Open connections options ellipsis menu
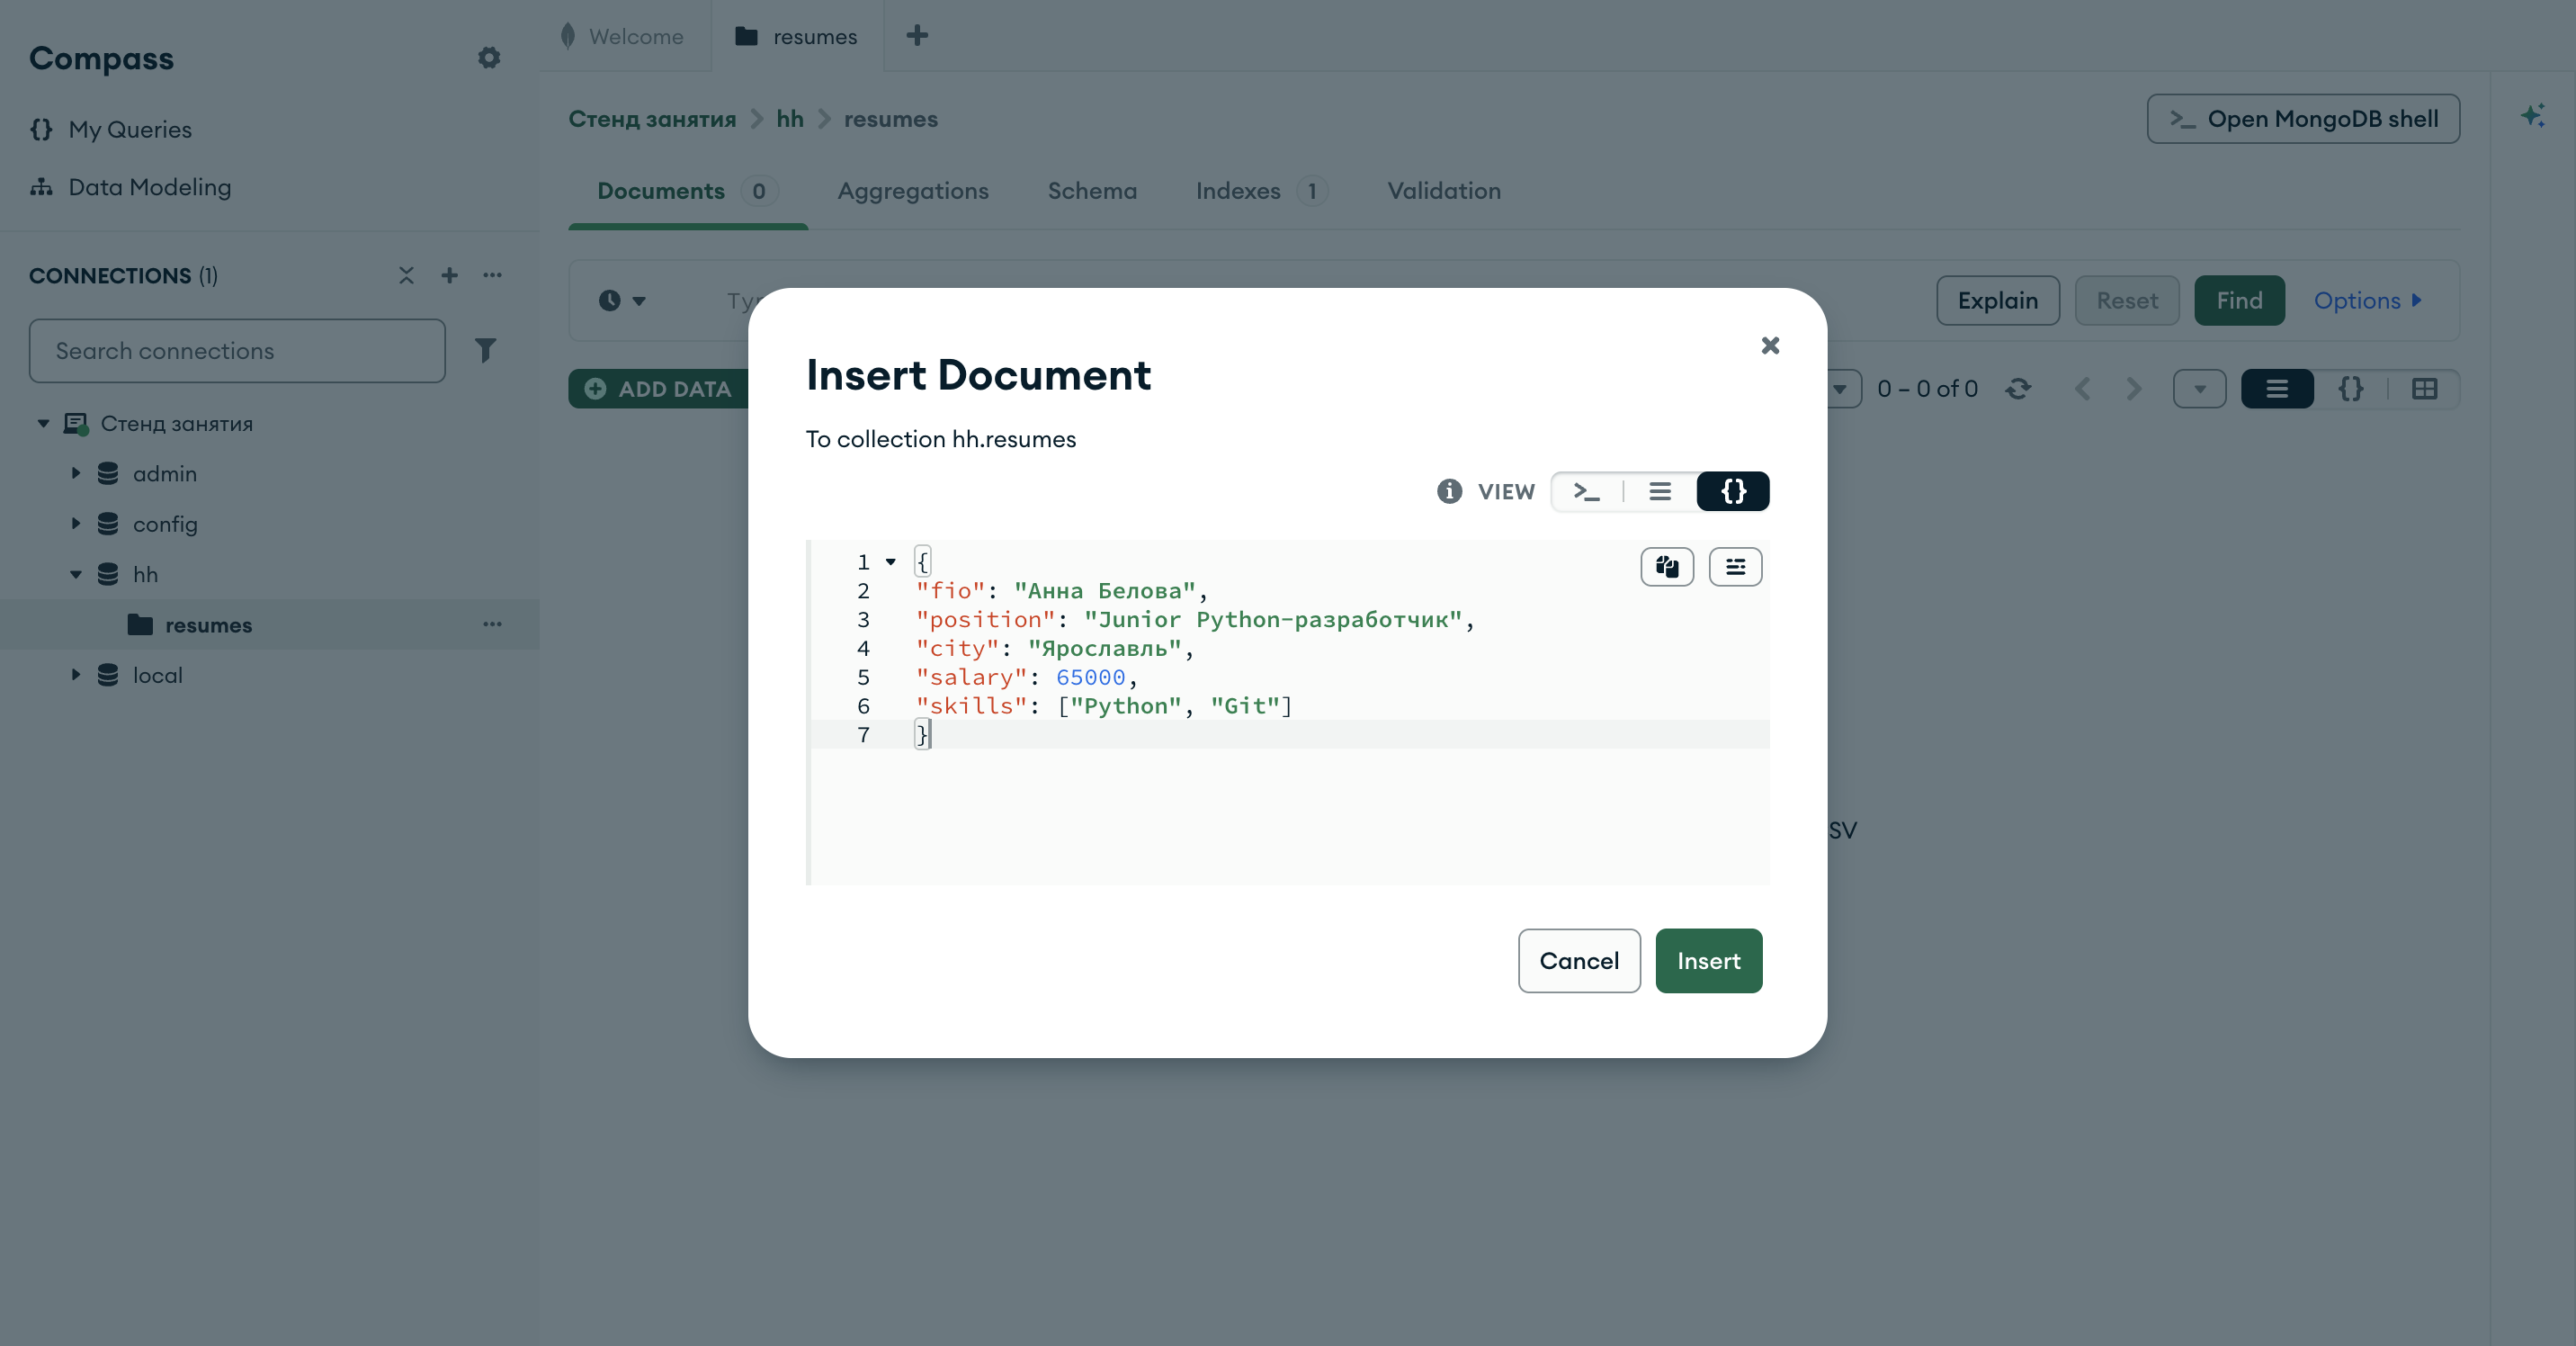 click(x=492, y=275)
